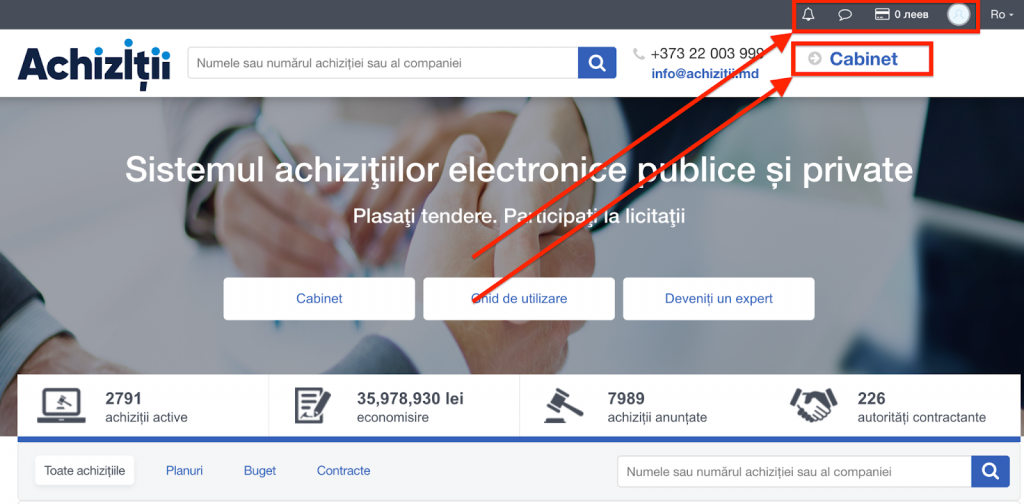The height and width of the screenshot is (504, 1024).
Task: Click the gavel icon for achiziții anunțate
Action: click(564, 405)
